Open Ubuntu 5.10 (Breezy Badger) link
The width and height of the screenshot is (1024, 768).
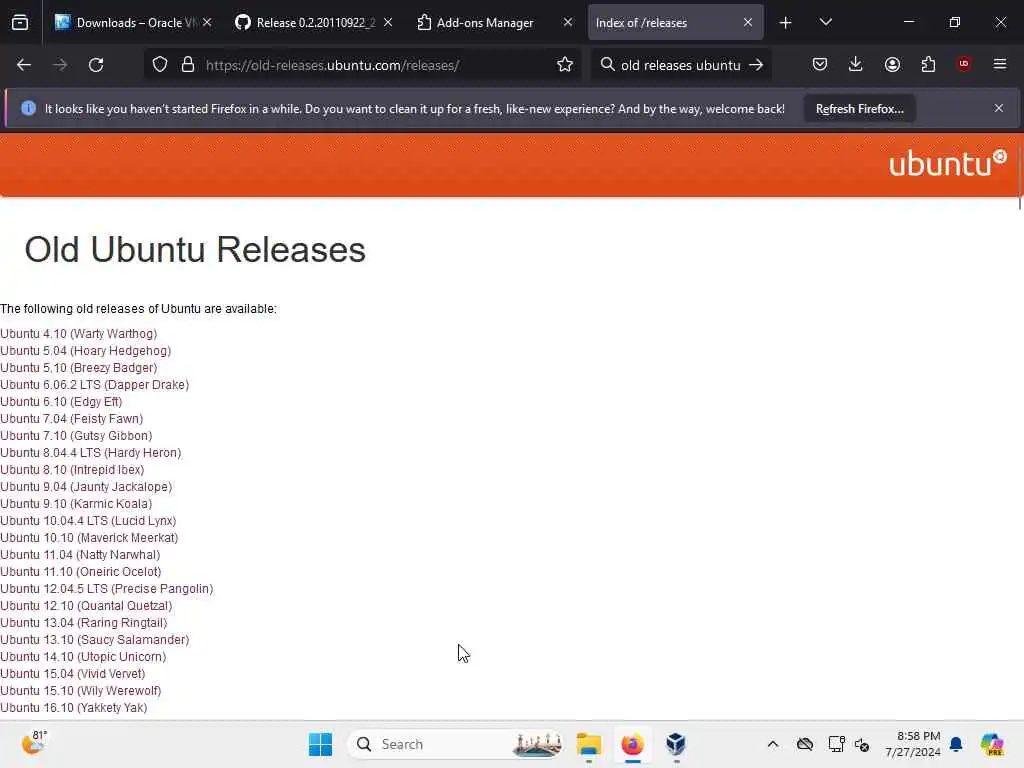click(x=78, y=368)
